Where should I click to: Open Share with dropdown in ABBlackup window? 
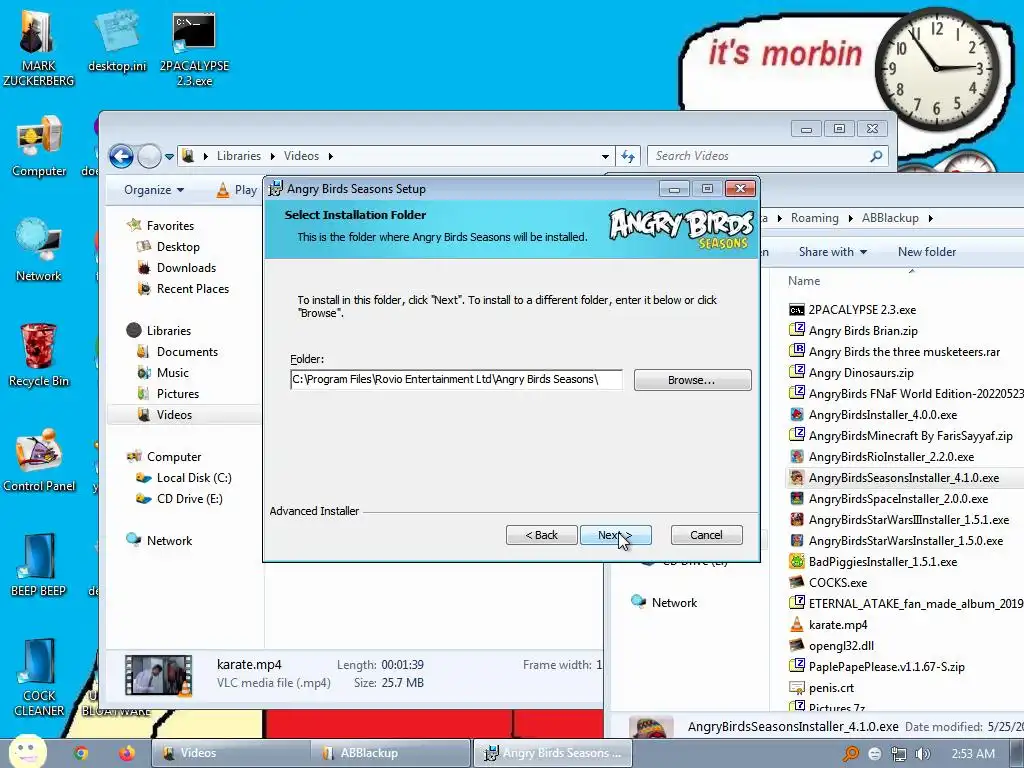tap(833, 251)
